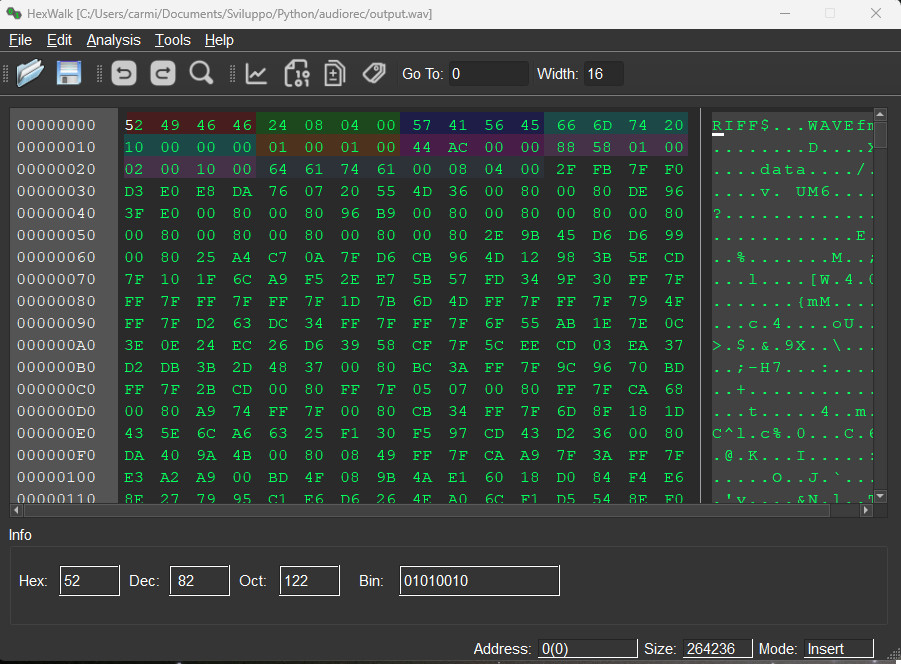Select offset 00000000 in address column
Viewport: 901px width, 664px height.
56,125
